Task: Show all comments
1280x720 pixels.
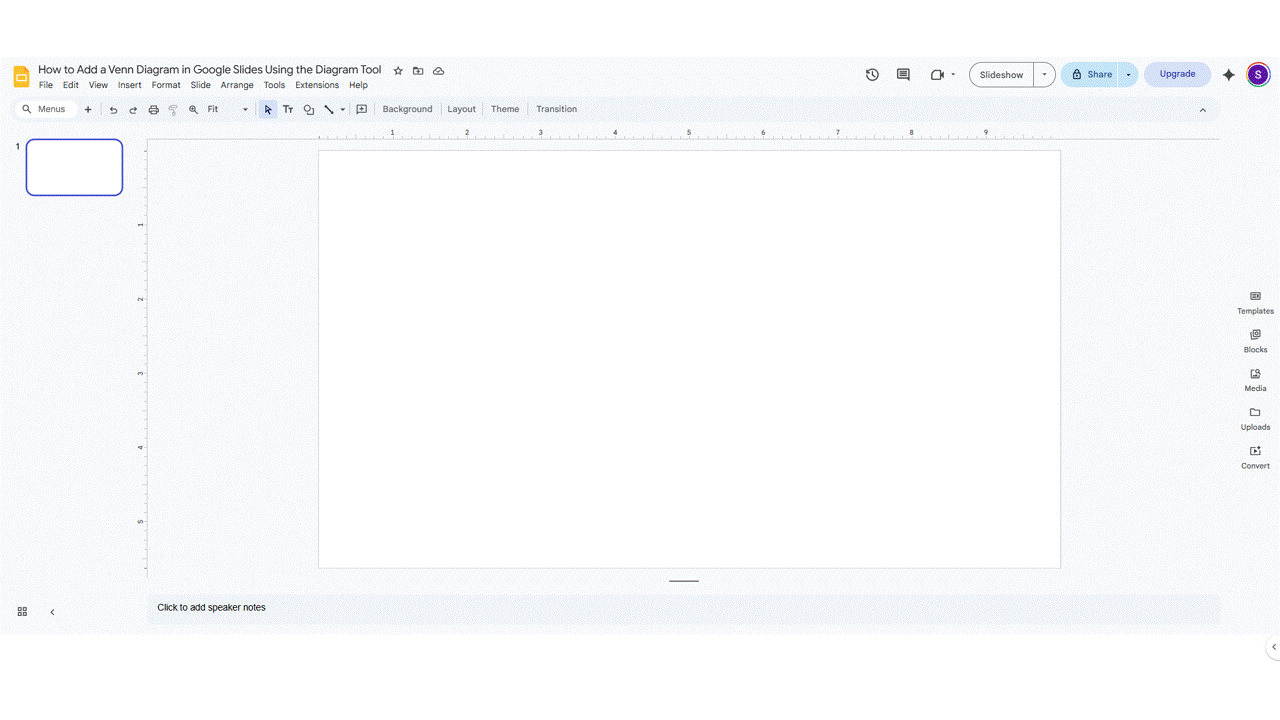Action: pyautogui.click(x=902, y=74)
